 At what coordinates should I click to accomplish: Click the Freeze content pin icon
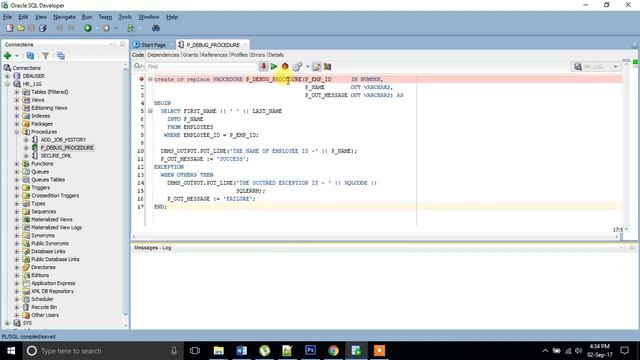pyautogui.click(x=263, y=66)
